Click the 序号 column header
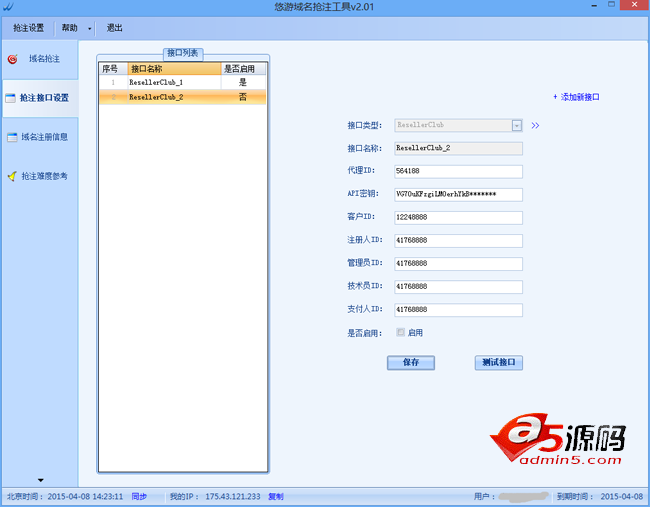650x507 pixels. click(x=113, y=69)
